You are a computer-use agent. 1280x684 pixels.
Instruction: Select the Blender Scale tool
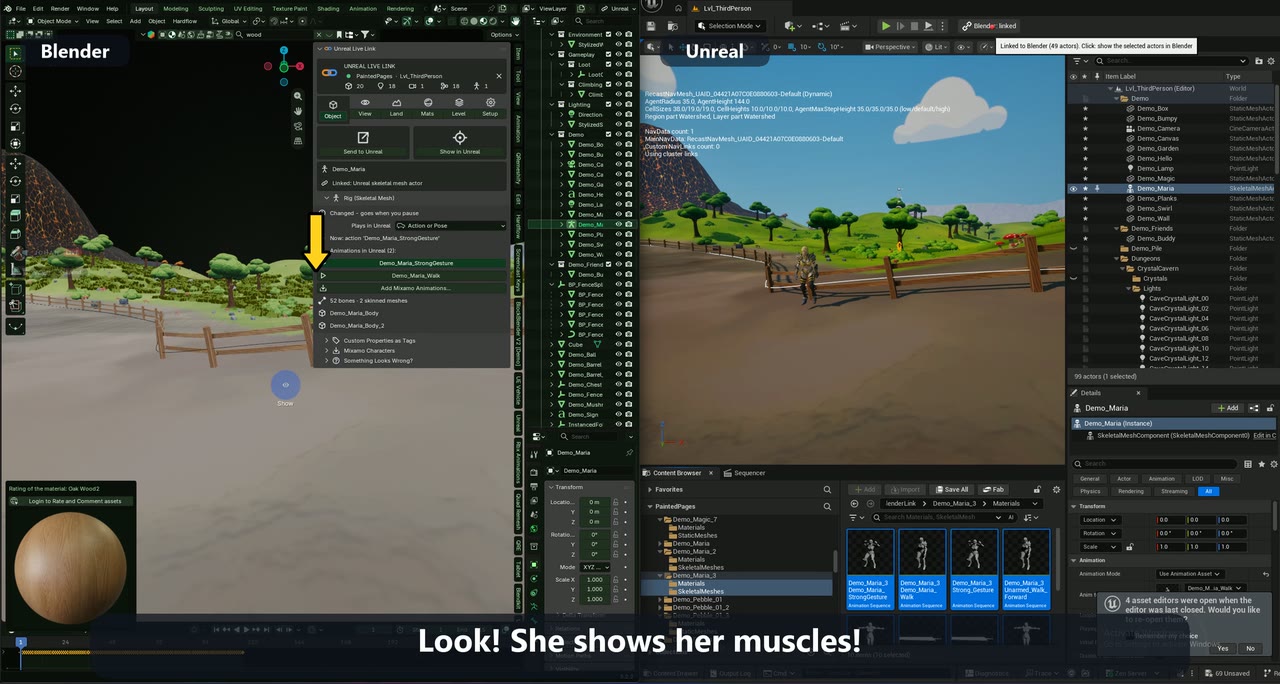pos(15,126)
